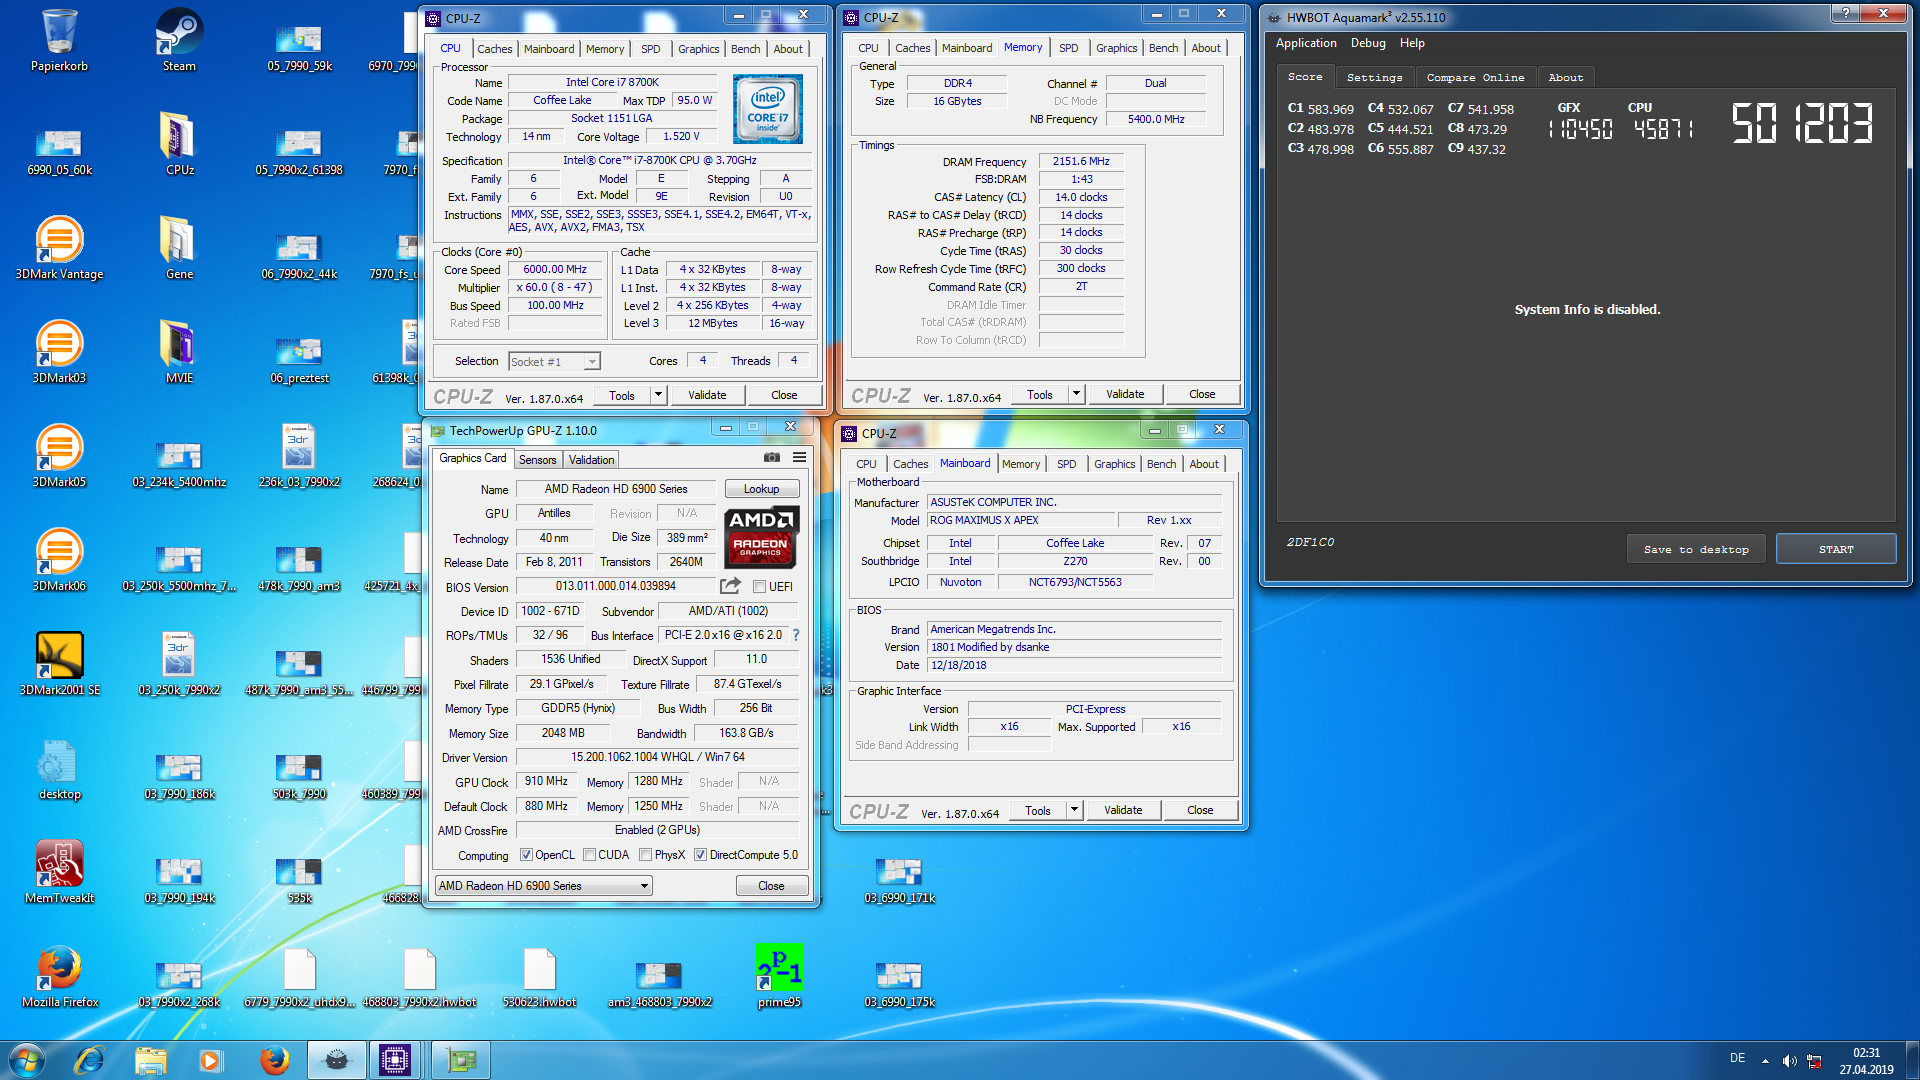
Task: Click the volume speaker icon in system tray
Action: pyautogui.click(x=1789, y=1060)
